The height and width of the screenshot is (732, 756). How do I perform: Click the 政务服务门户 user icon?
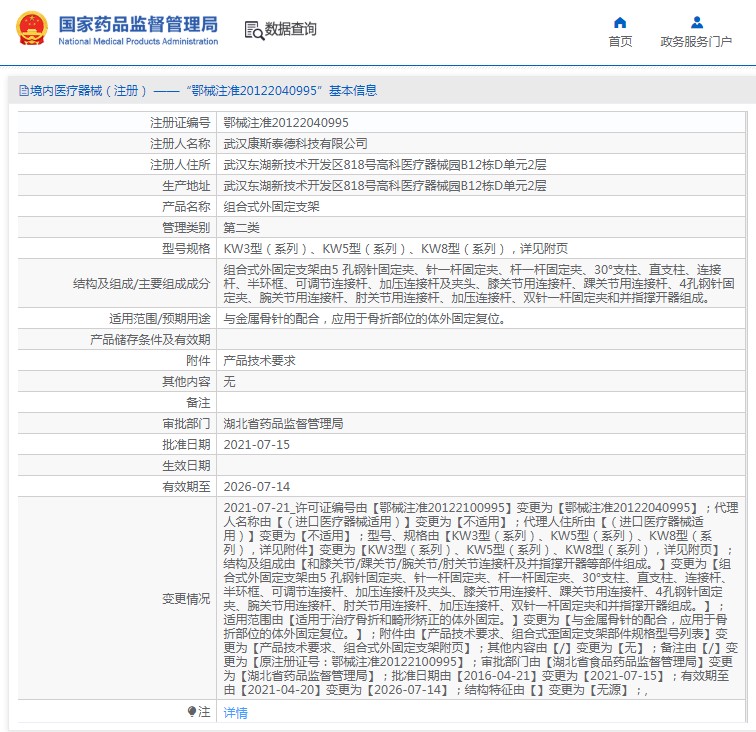(697, 23)
